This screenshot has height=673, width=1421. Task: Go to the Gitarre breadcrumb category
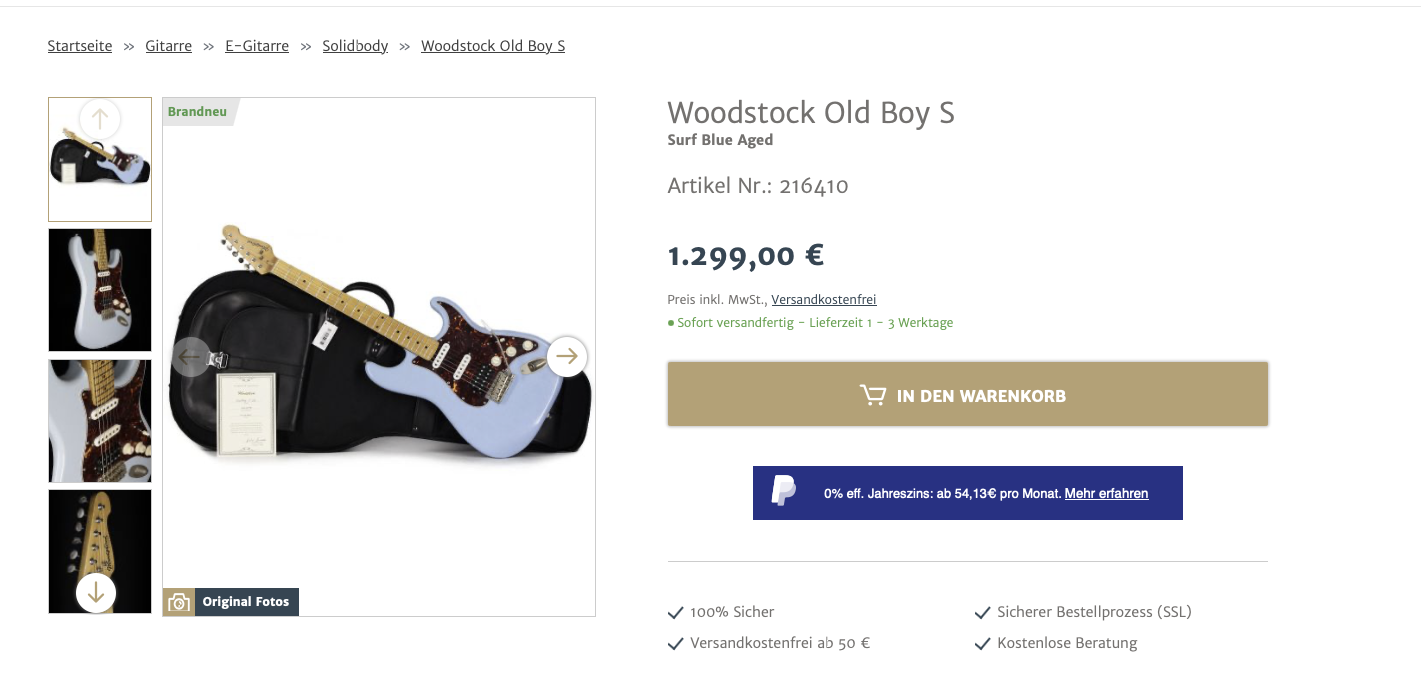pyautogui.click(x=168, y=46)
